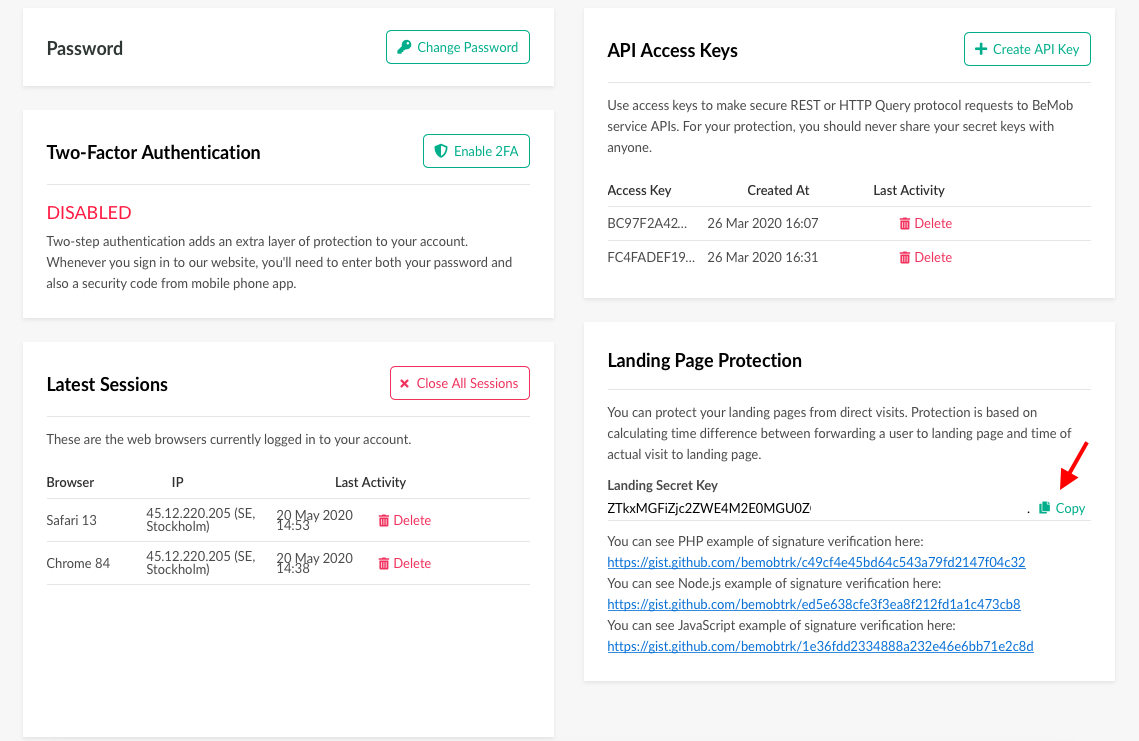Image resolution: width=1139 pixels, height=741 pixels.
Task: Click the trash icon for key BC97F2A42
Action: [x=904, y=223]
